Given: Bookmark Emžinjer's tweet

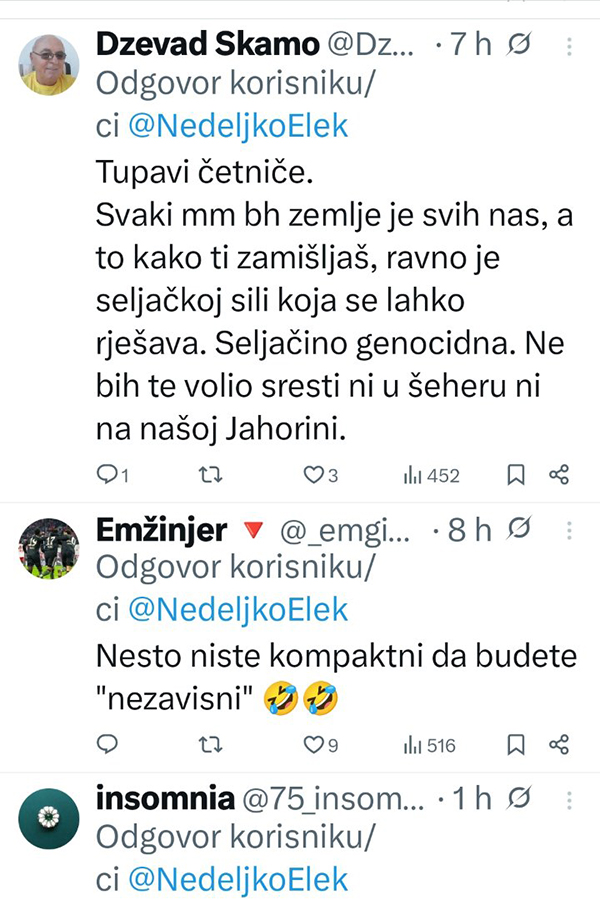Looking at the screenshot, I should [x=516, y=744].
